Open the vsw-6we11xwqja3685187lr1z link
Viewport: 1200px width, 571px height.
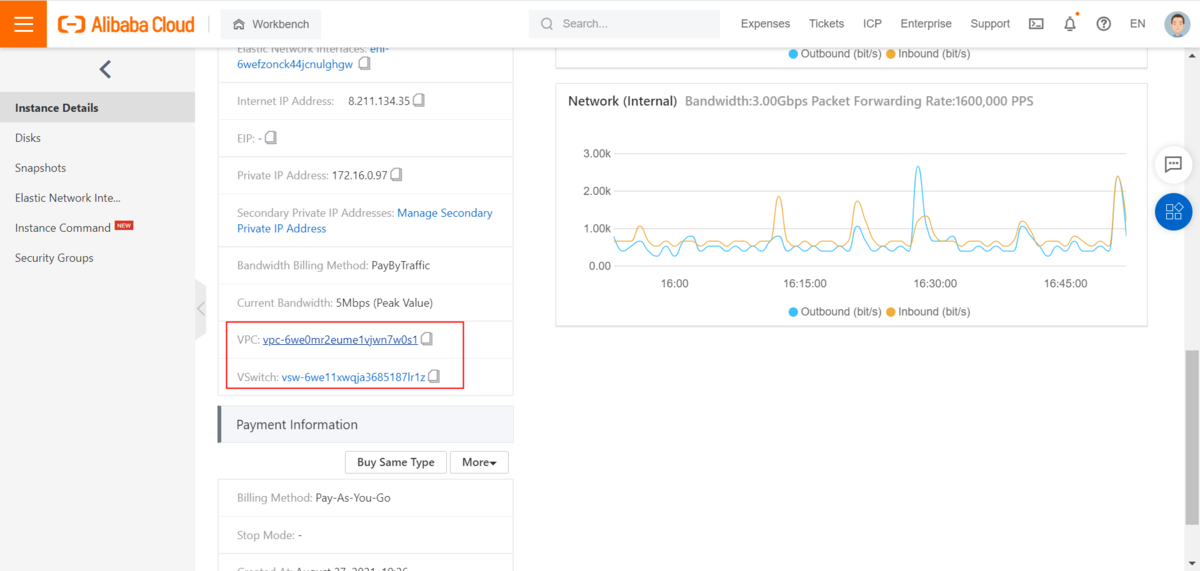[x=354, y=378]
